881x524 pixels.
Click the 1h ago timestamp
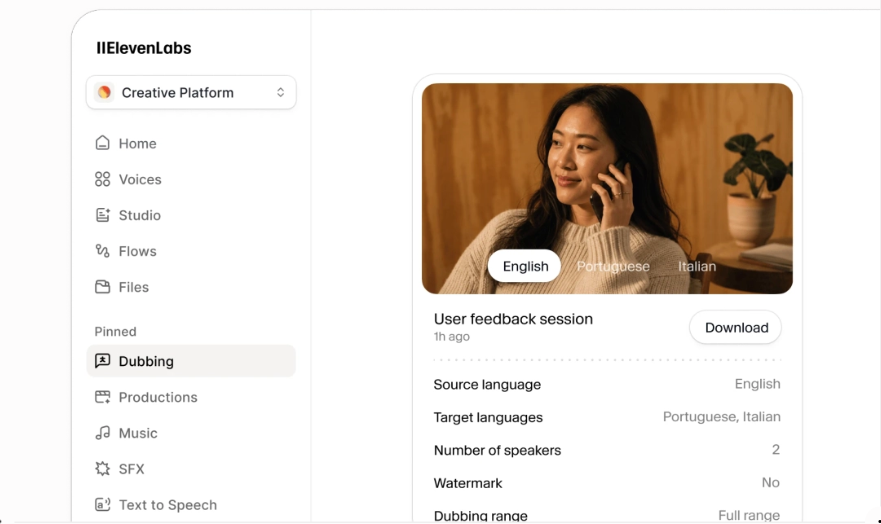point(451,336)
